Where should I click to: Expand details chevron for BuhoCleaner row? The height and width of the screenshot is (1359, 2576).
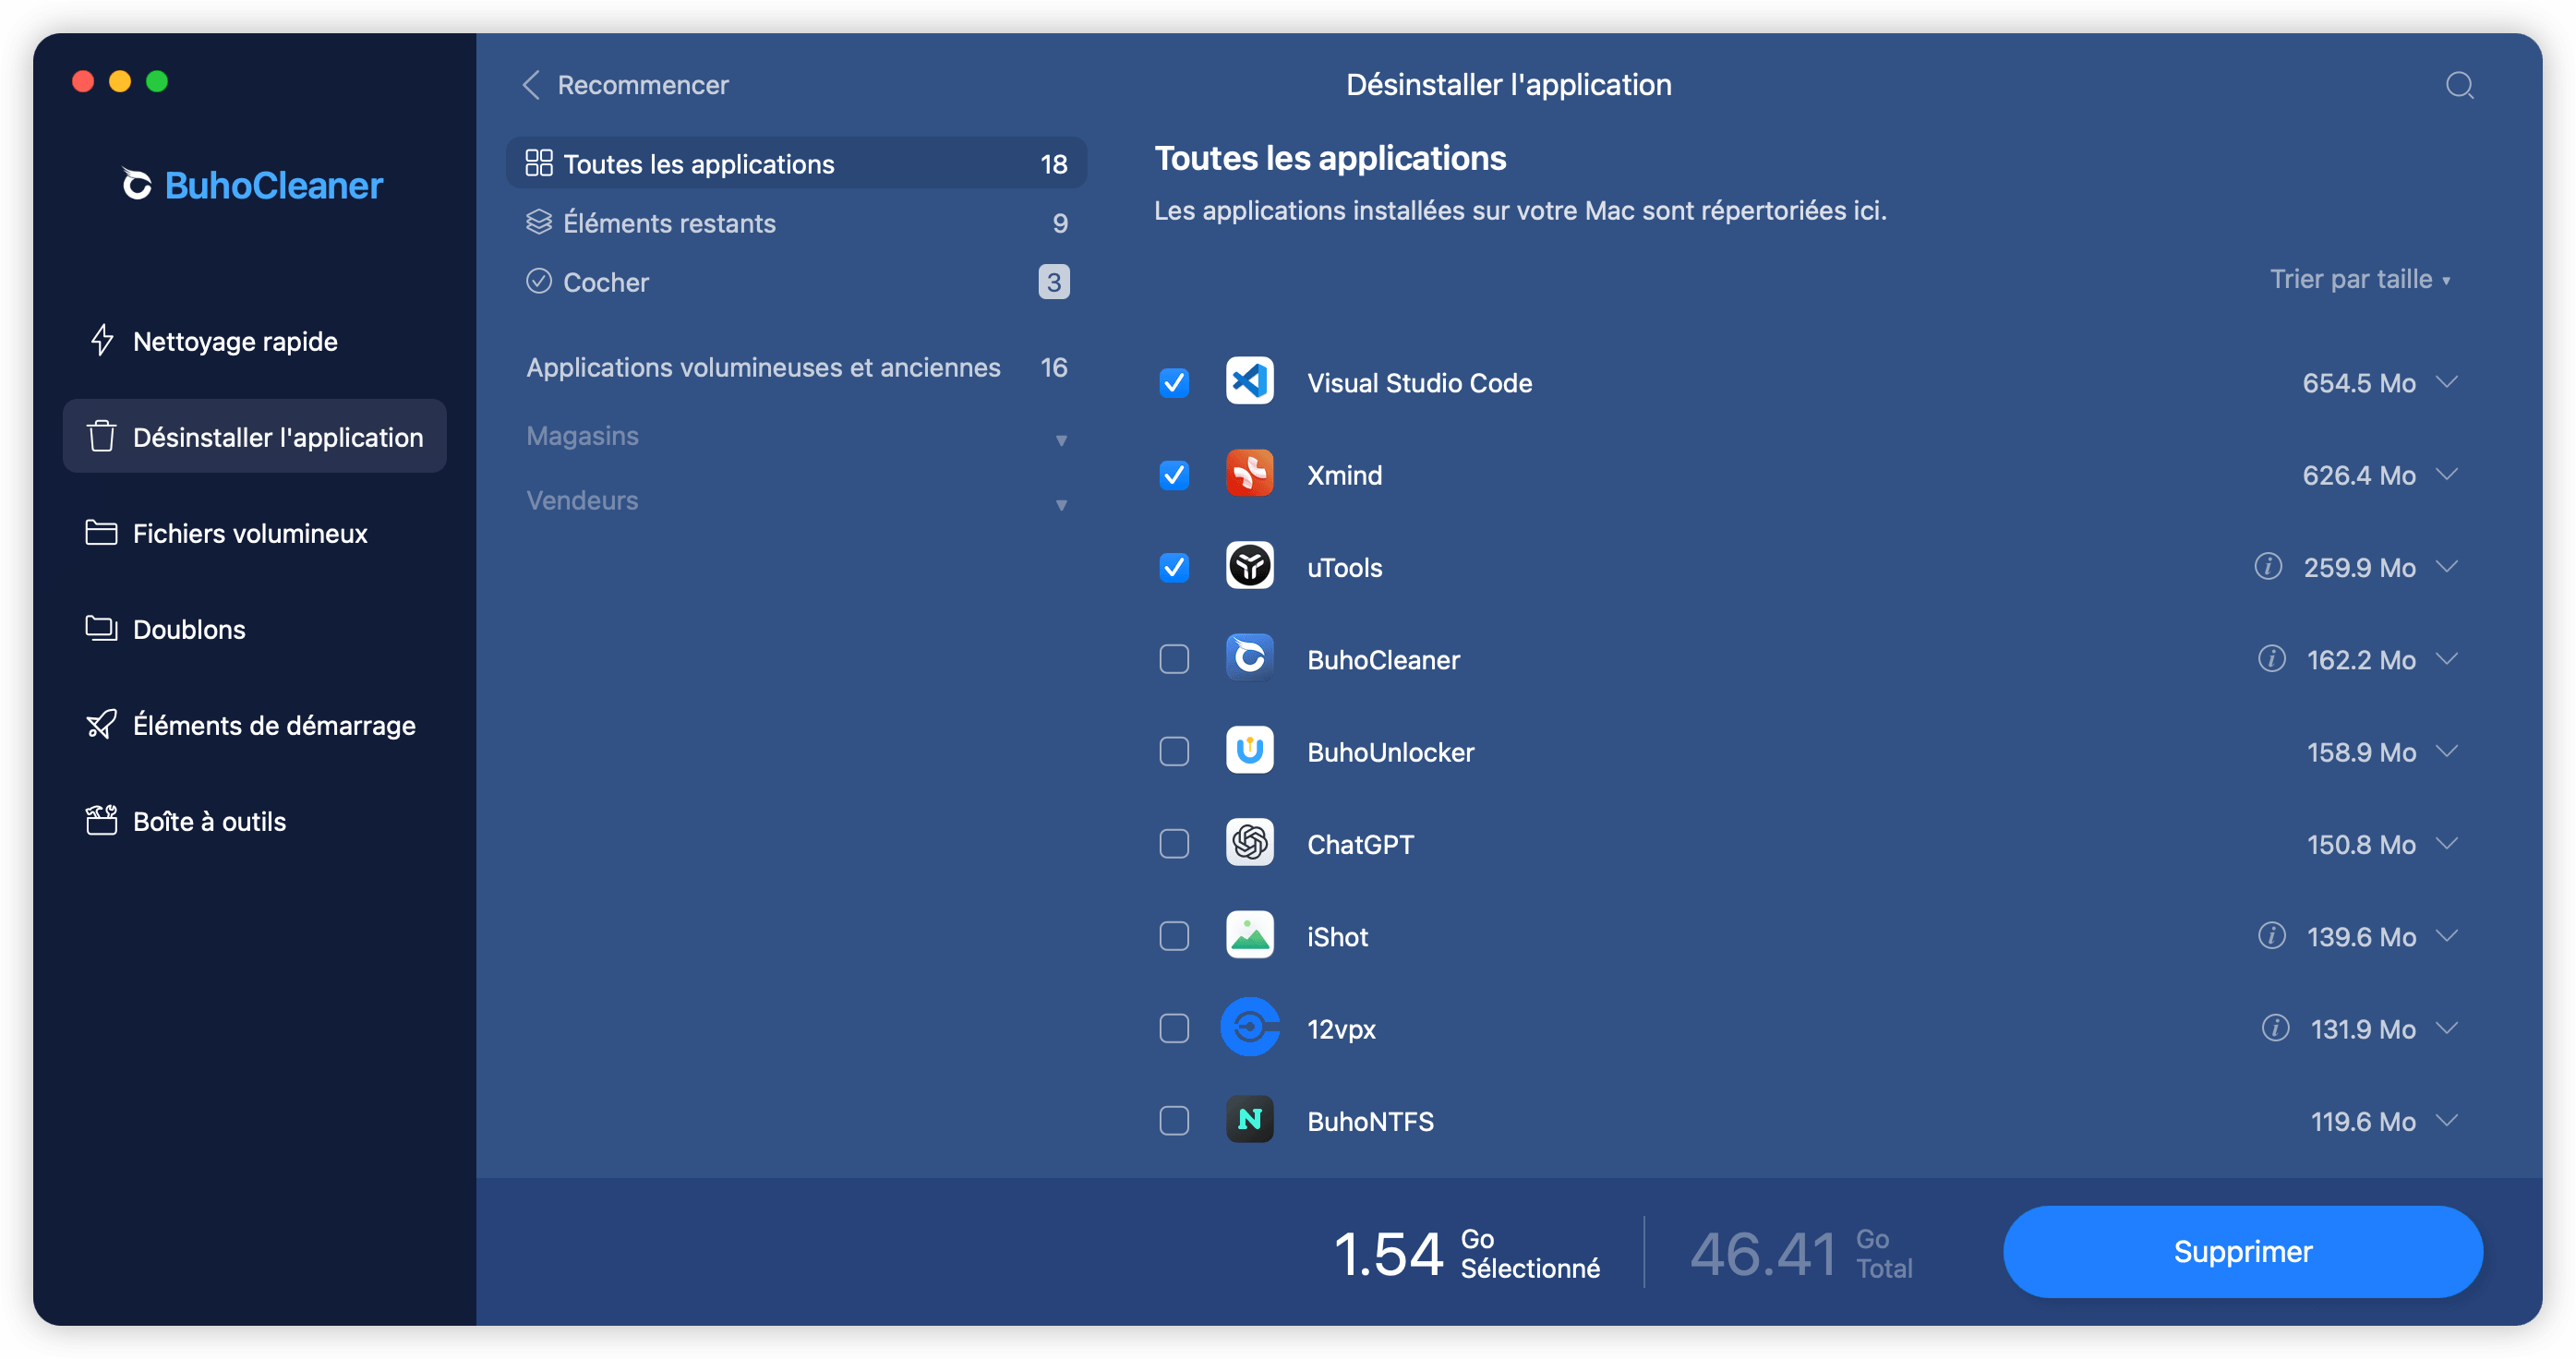pos(2447,659)
